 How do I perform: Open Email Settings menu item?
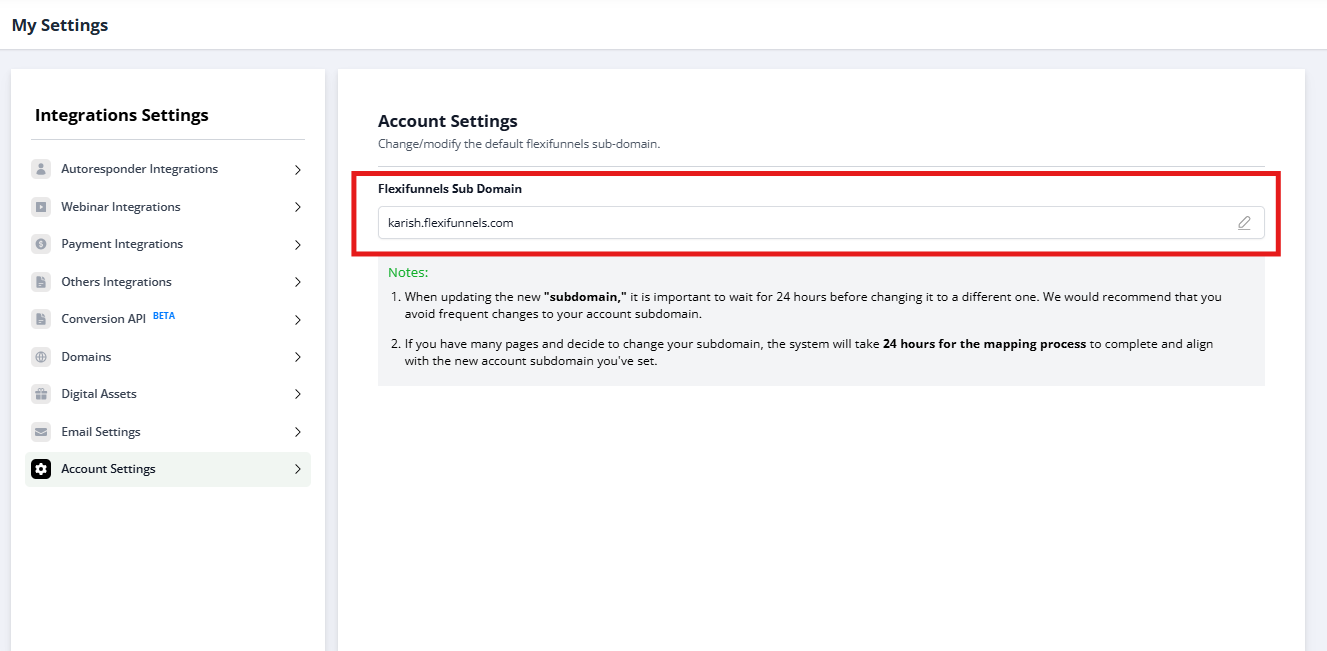(168, 432)
